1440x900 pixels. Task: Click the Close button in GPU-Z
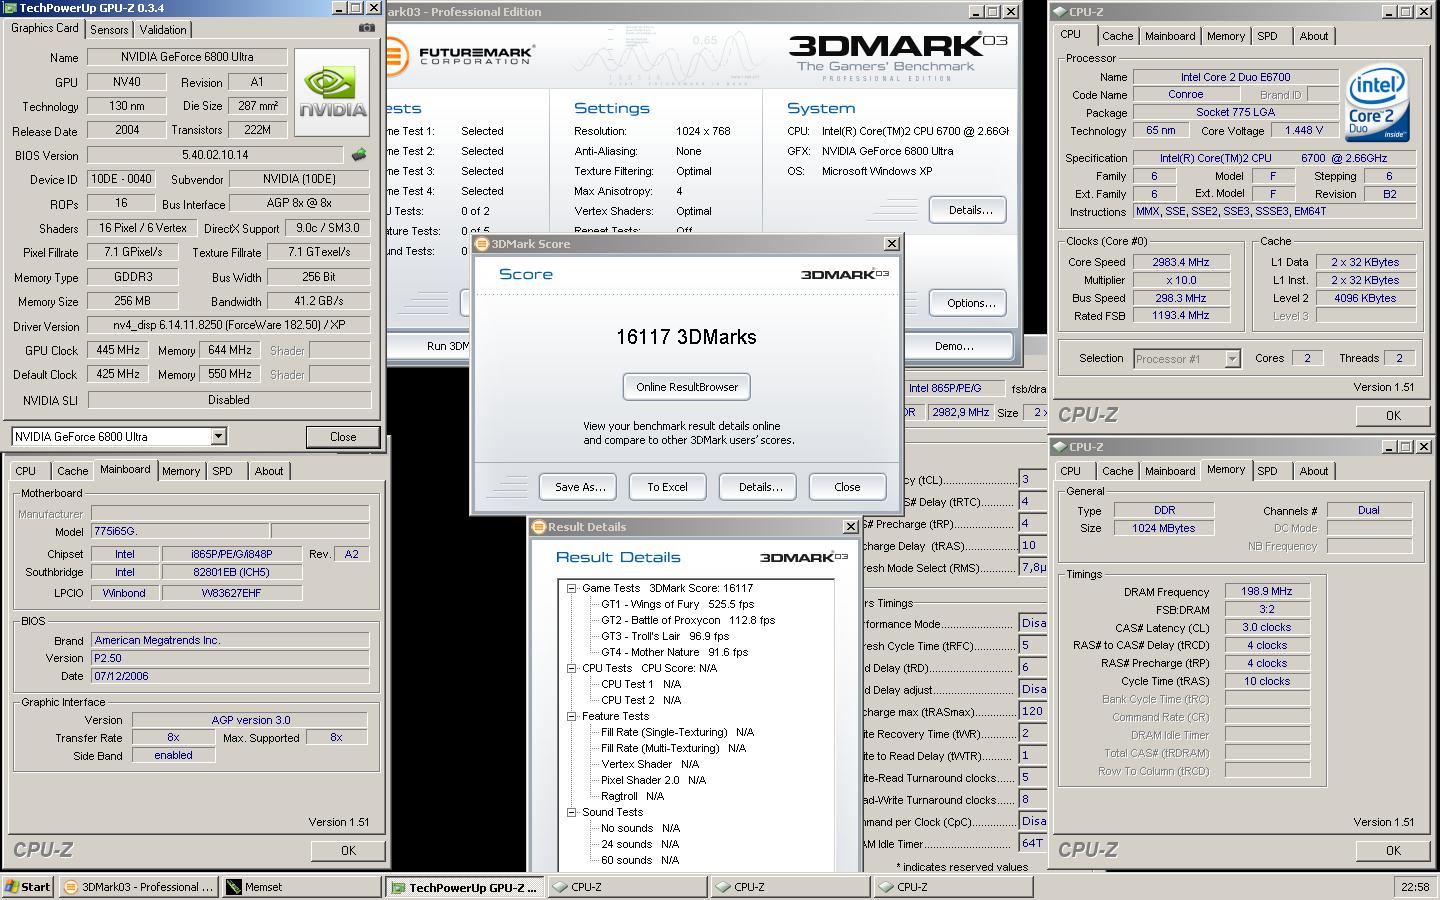pos(343,437)
